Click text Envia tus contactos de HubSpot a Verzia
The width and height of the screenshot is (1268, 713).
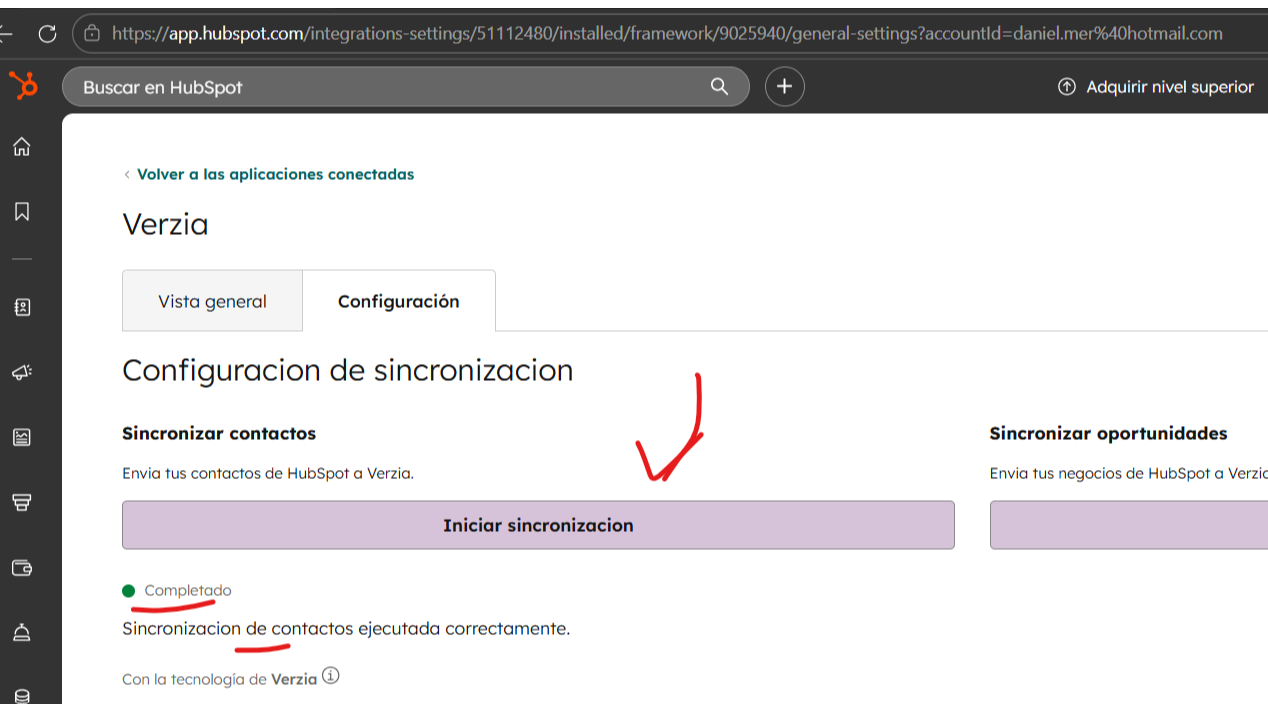(268, 473)
